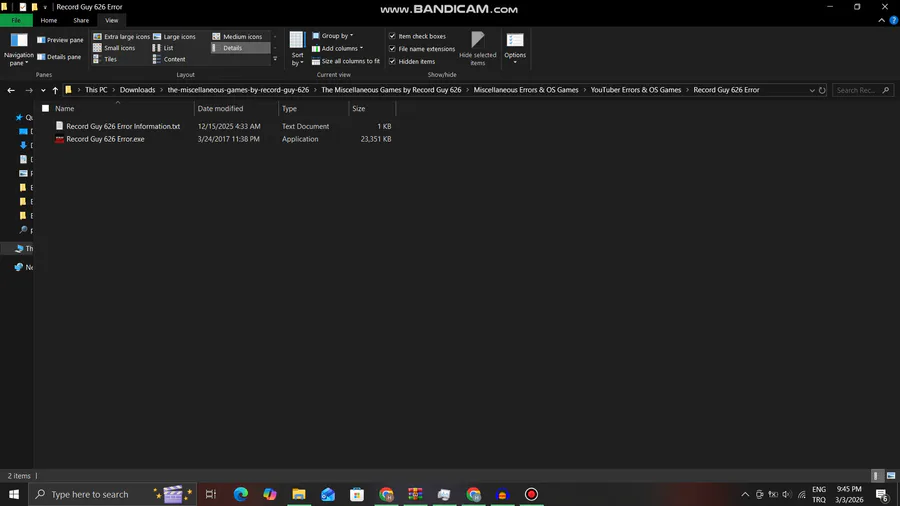The width and height of the screenshot is (900, 506).
Task: Open the Sort by menu
Action: (297, 49)
